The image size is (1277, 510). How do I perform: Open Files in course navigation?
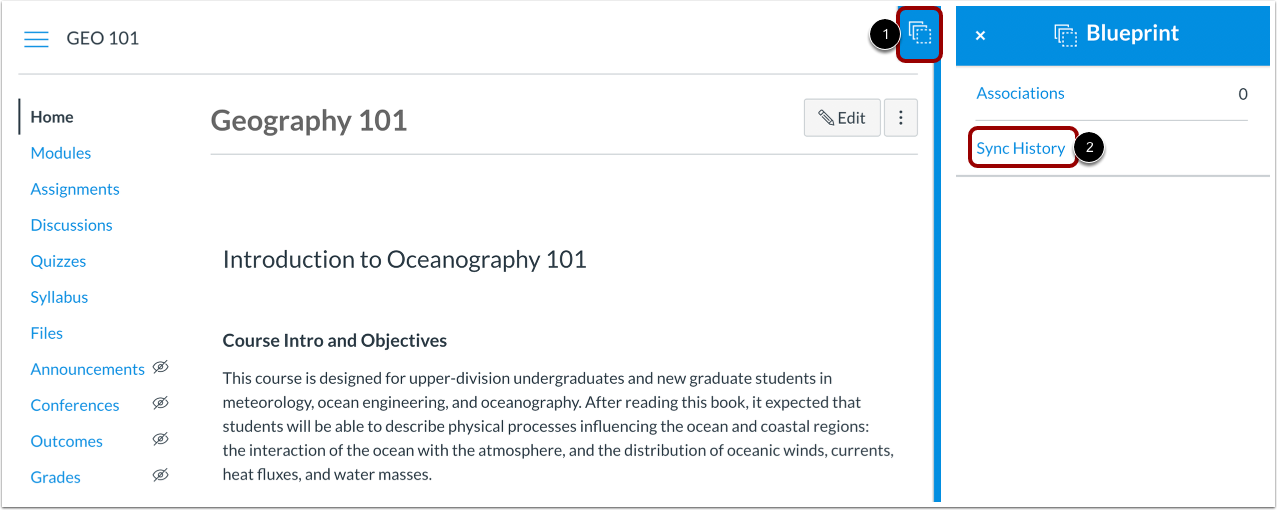[x=47, y=333]
